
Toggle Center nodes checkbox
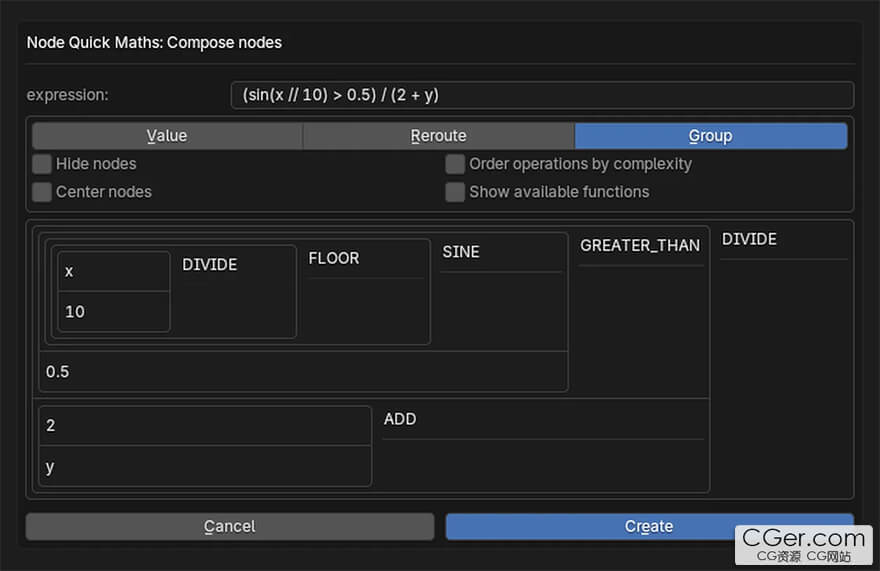42,192
